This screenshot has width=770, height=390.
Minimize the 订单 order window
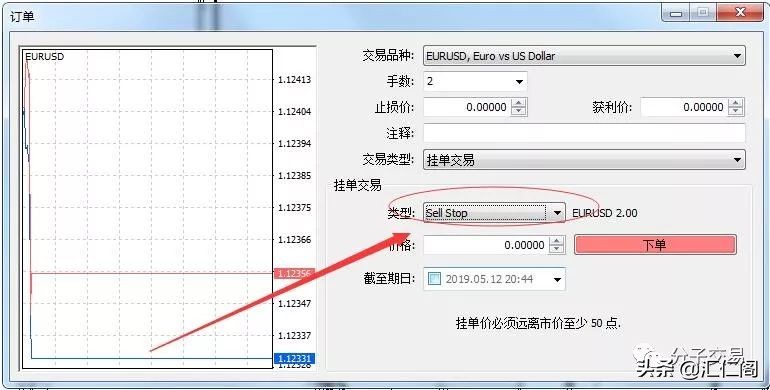pos(676,13)
